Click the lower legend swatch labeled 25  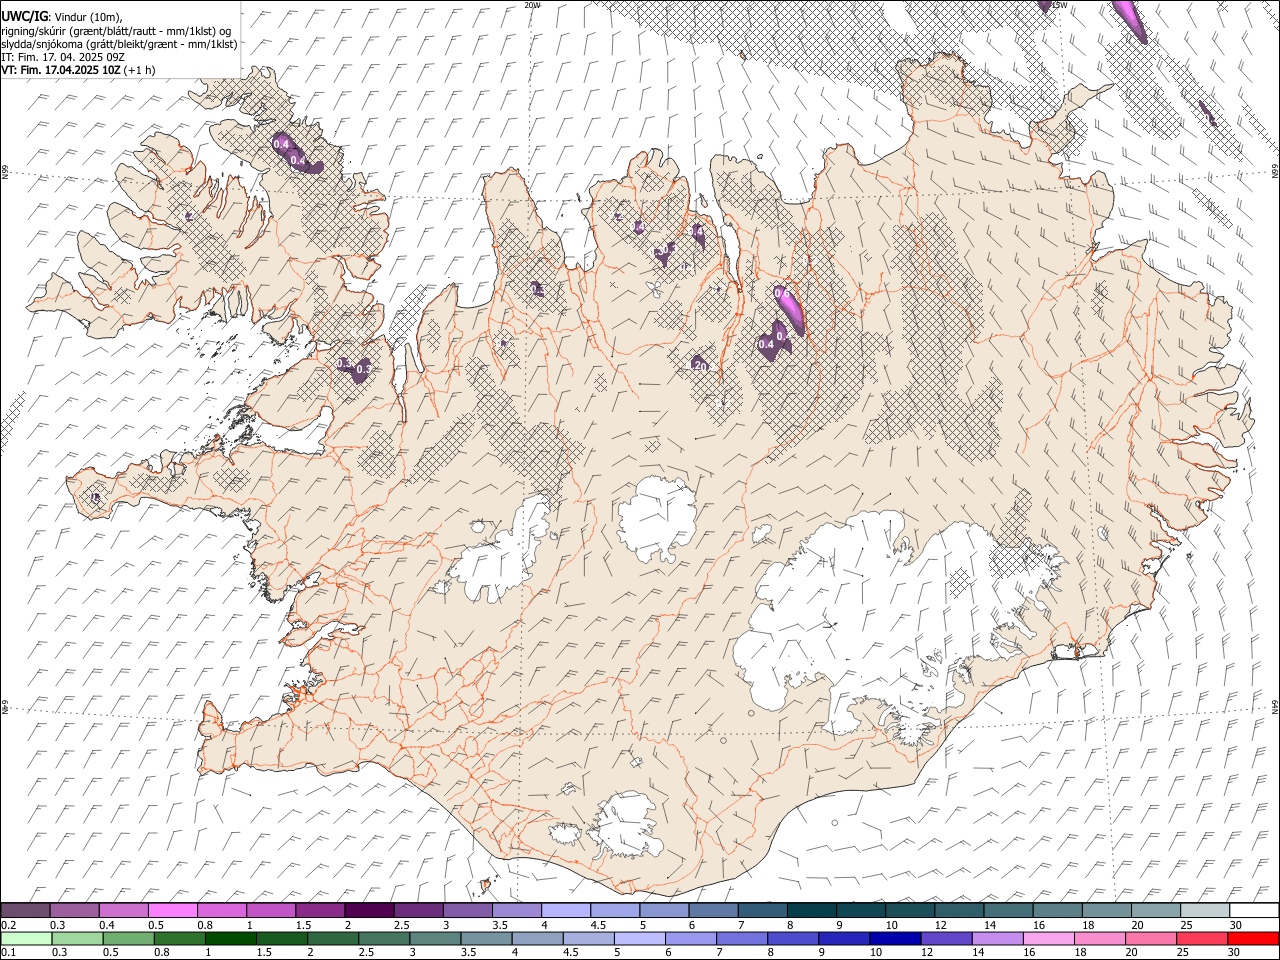[x=1203, y=938]
